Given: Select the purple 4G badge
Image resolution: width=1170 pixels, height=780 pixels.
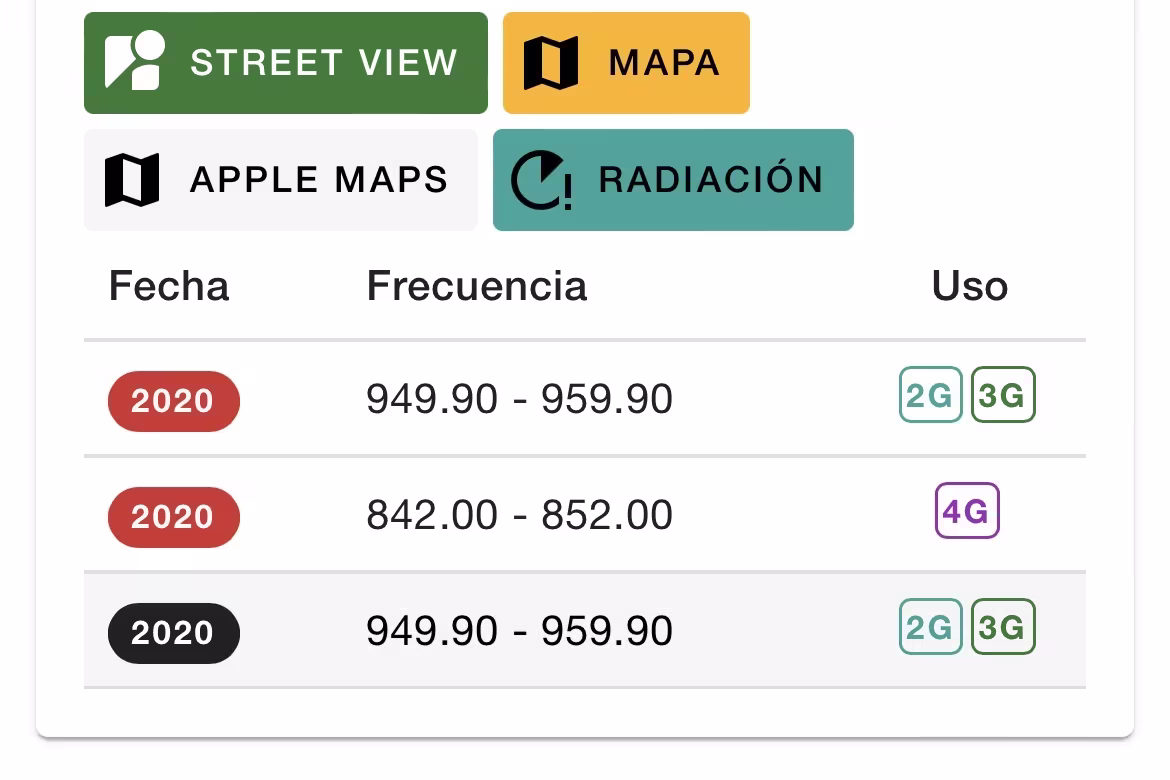Looking at the screenshot, I should 967,511.
